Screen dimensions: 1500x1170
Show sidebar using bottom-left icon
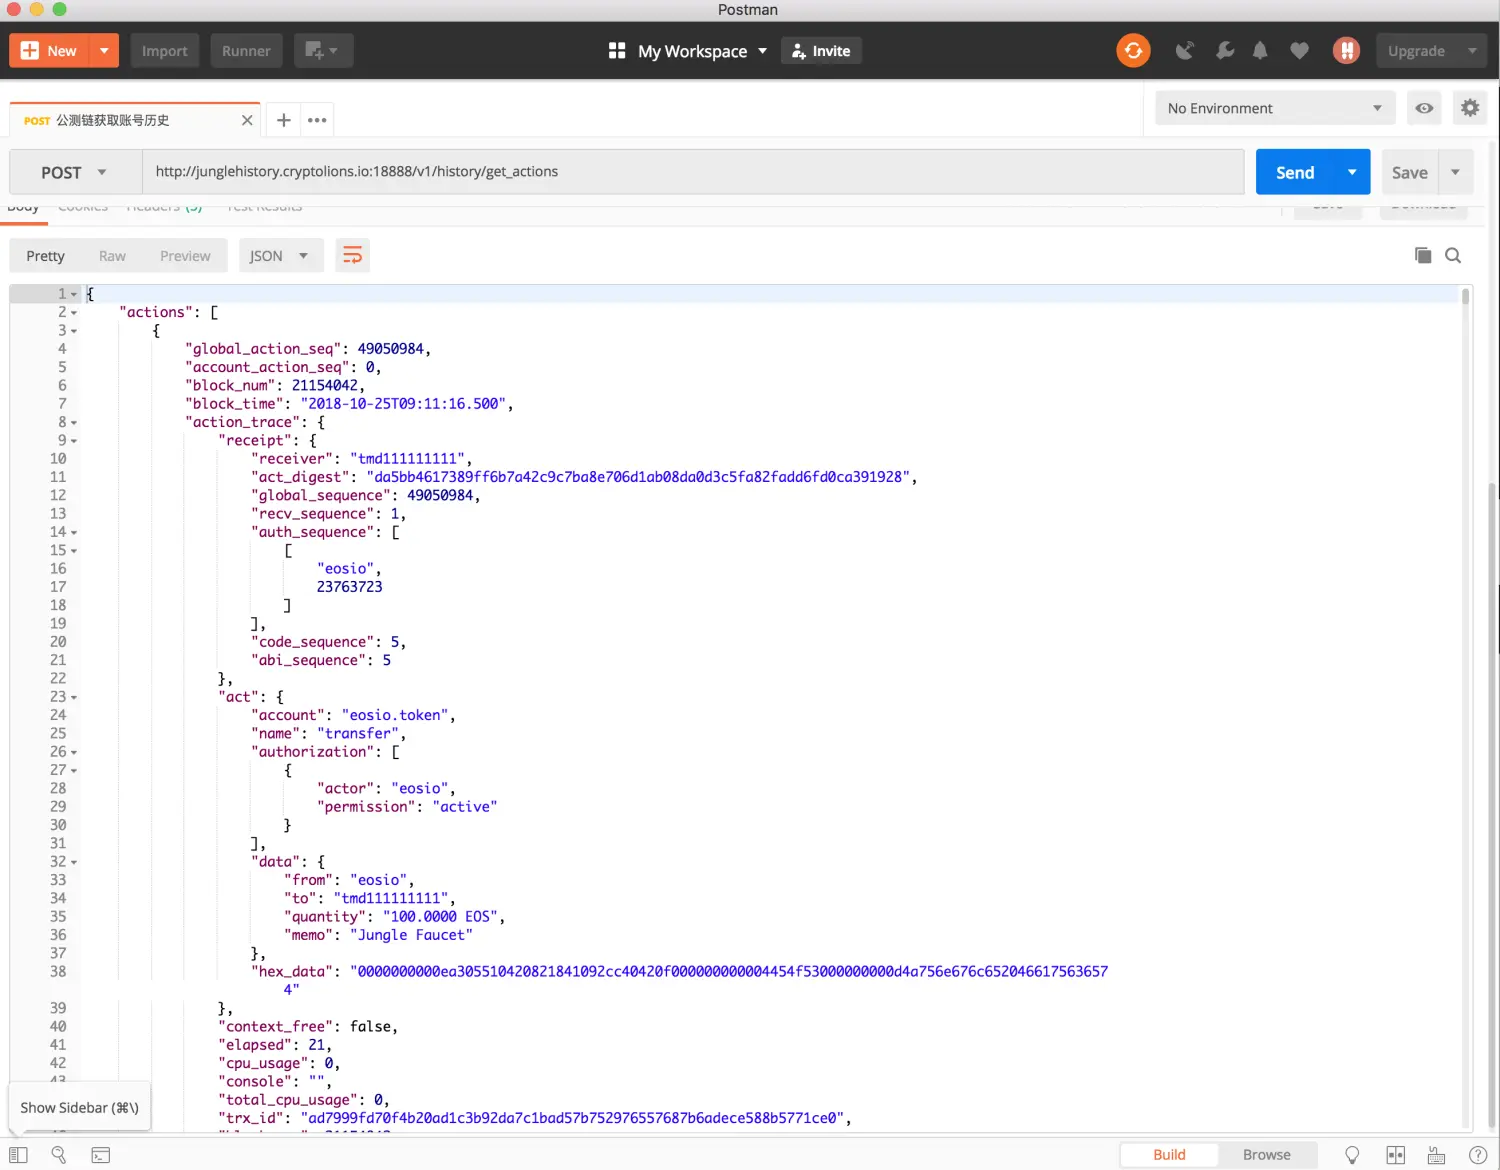[x=19, y=1155]
